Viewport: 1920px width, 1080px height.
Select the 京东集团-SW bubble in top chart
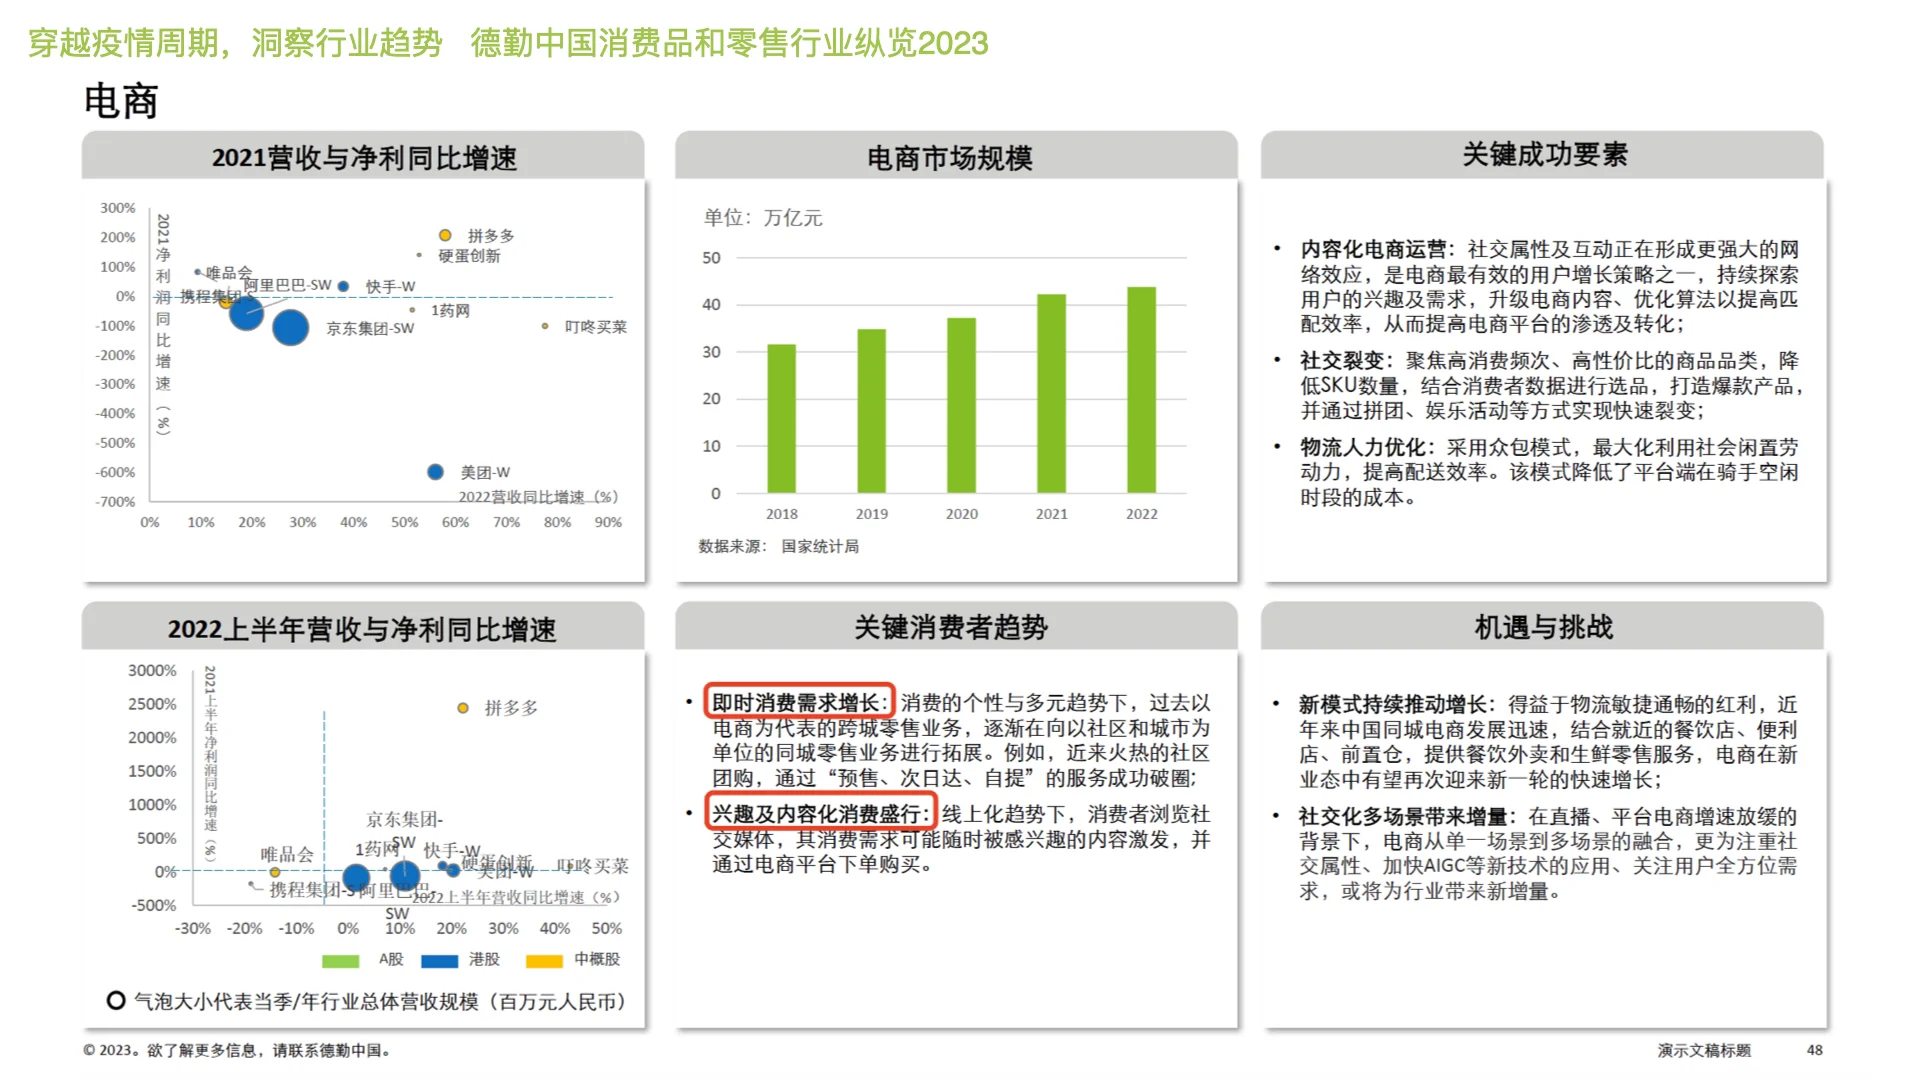click(290, 328)
